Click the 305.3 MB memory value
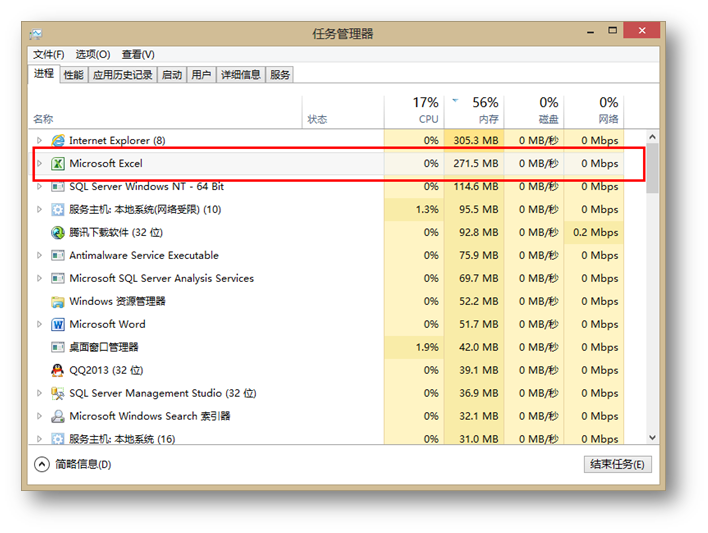708x533 pixels. (476, 140)
